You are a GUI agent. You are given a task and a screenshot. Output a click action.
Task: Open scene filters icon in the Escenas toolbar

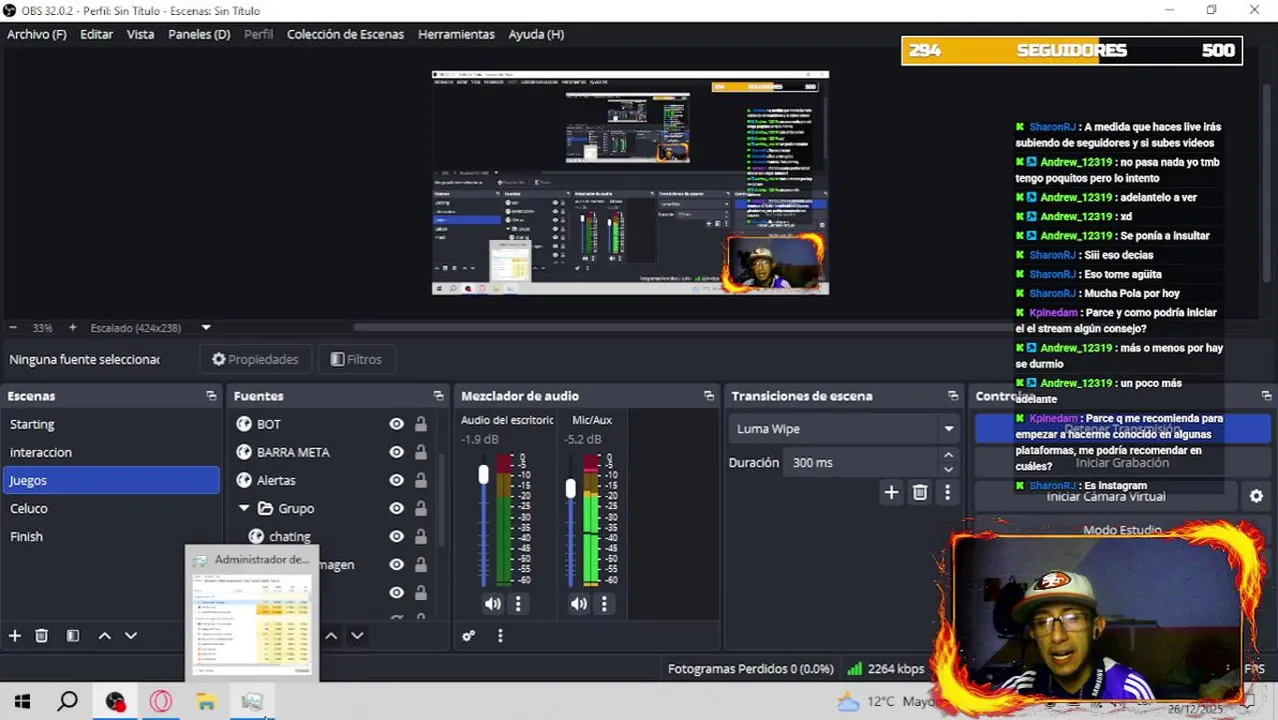pyautogui.click(x=73, y=636)
